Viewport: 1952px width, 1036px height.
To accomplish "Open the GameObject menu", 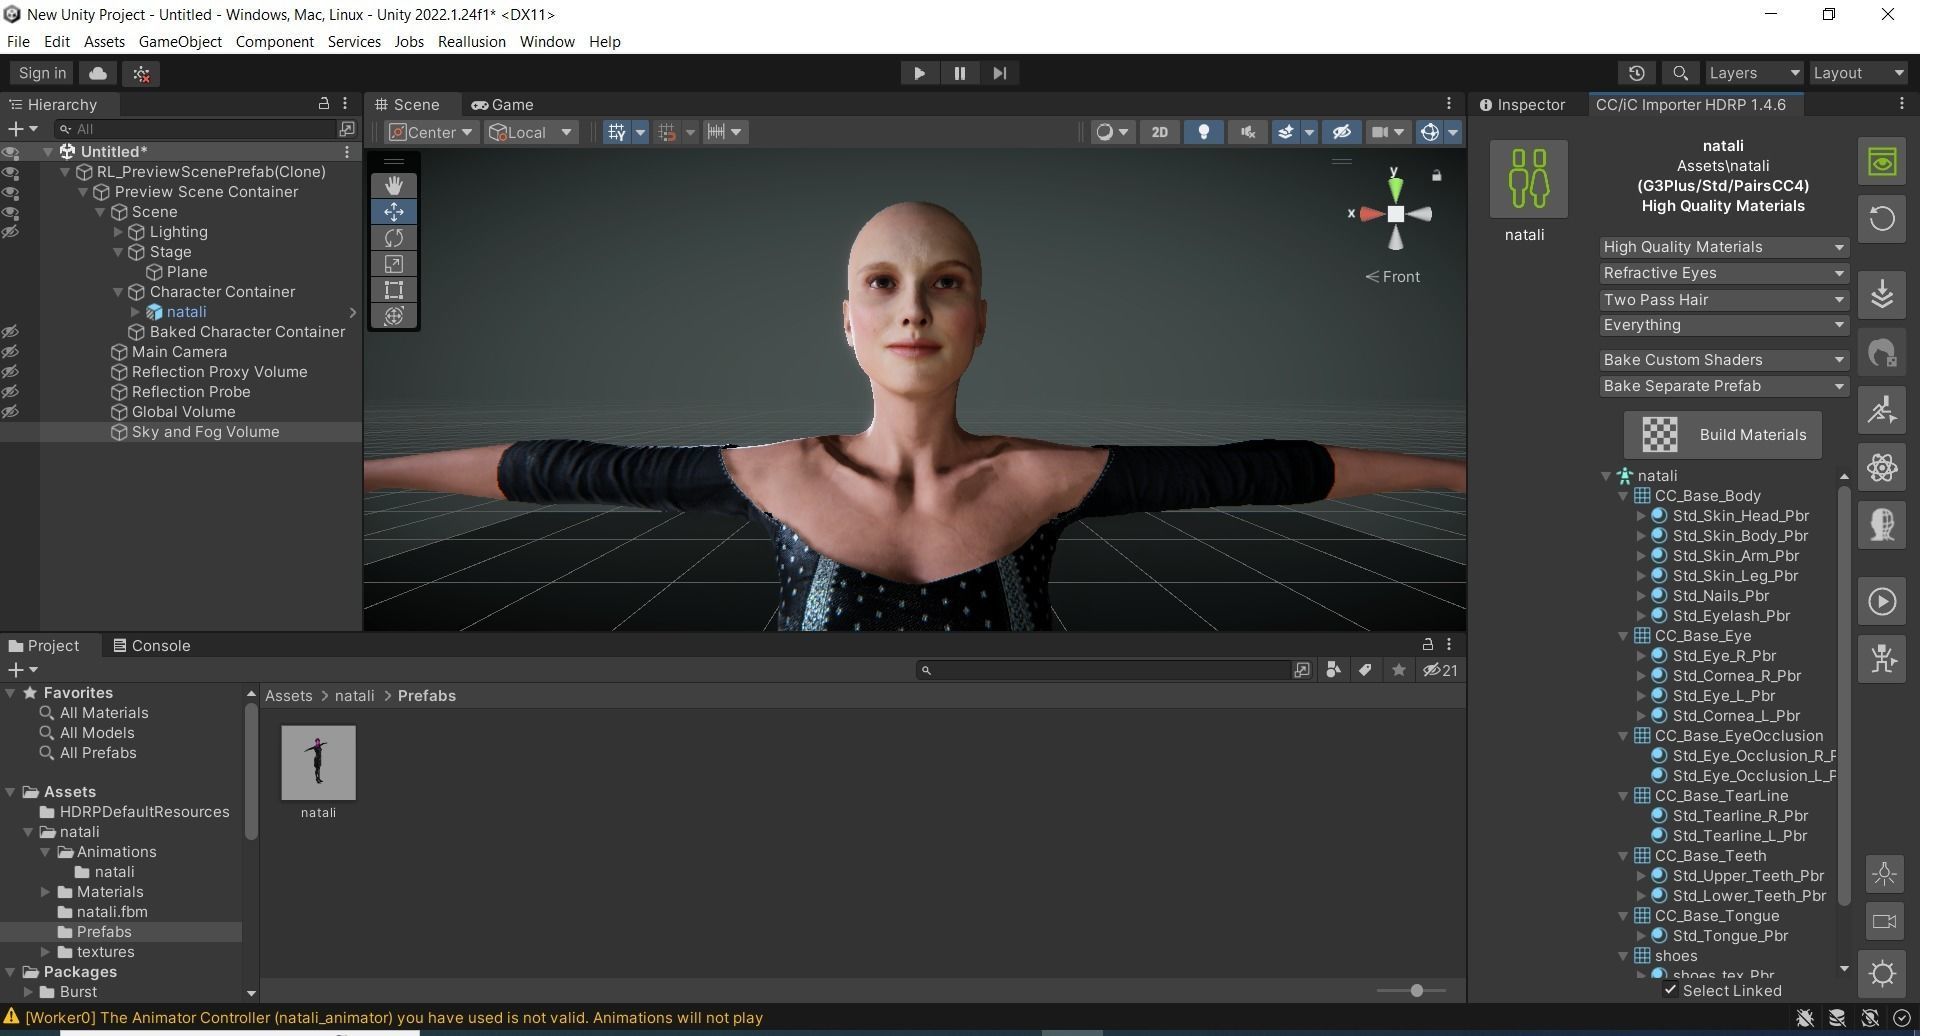I will (180, 42).
